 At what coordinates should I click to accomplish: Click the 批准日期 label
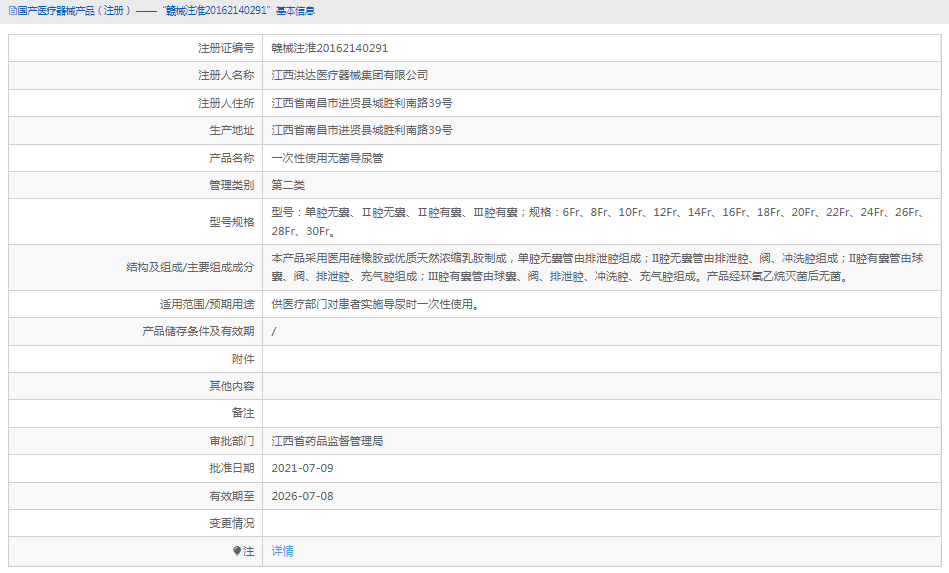(231, 468)
